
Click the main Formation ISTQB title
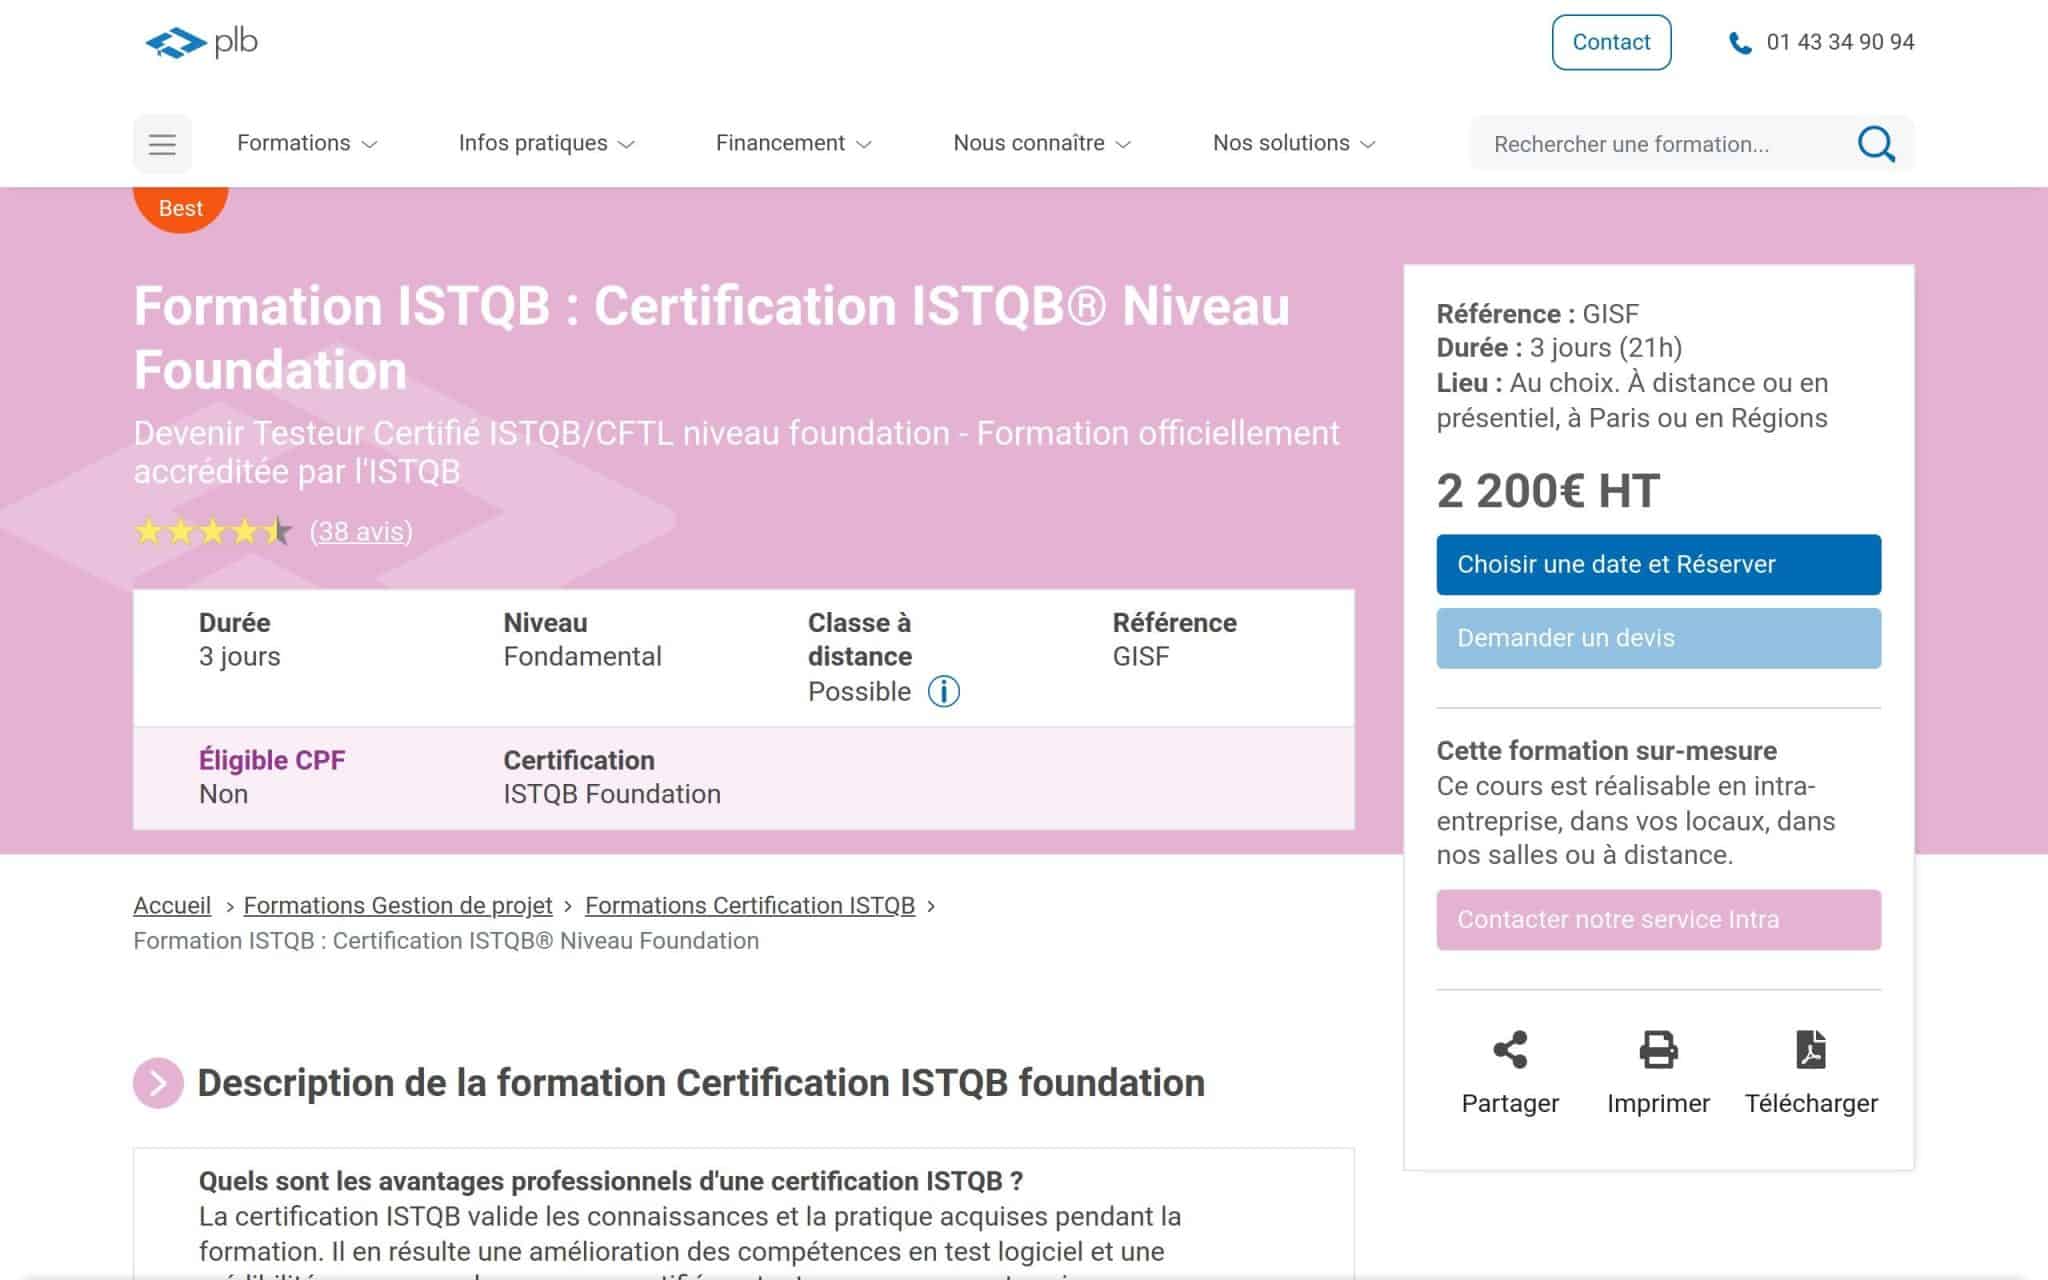pos(712,338)
